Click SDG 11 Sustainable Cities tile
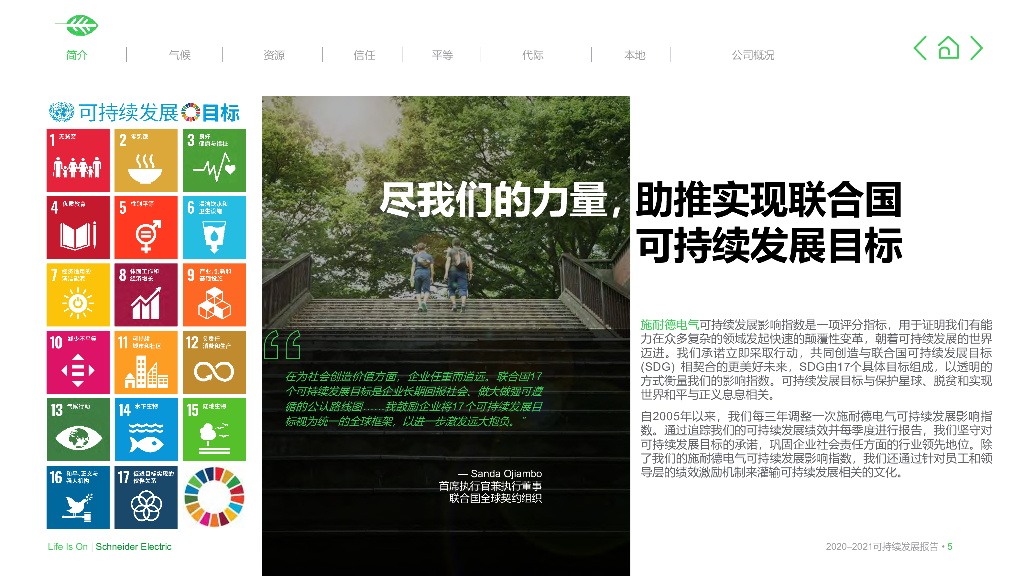Image resolution: width=1024 pixels, height=576 pixels. pyautogui.click(x=146, y=362)
